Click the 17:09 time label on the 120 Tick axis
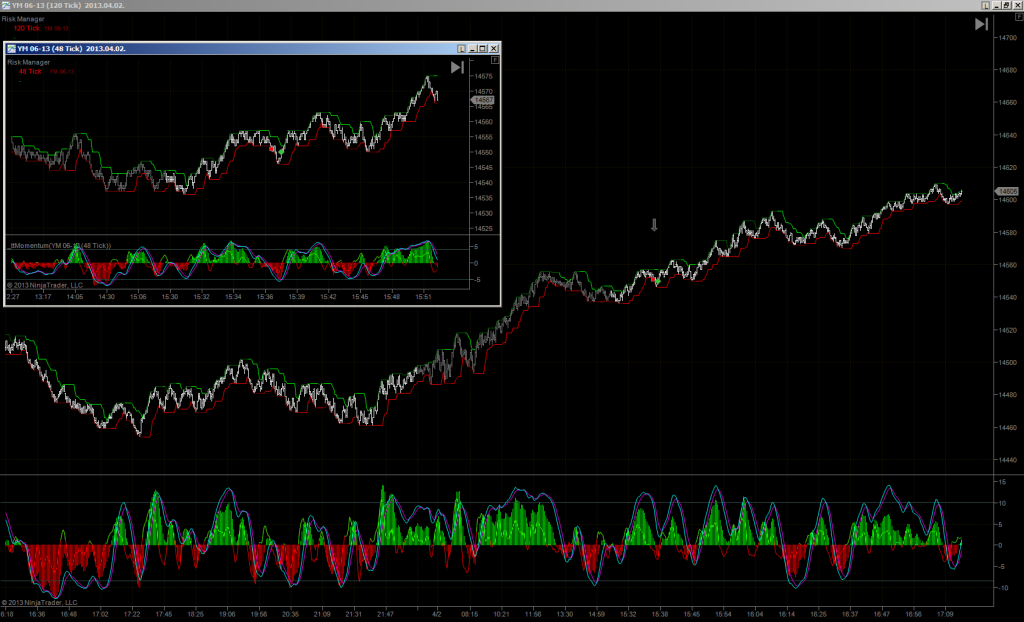Image resolution: width=1024 pixels, height=622 pixels. (x=945, y=614)
